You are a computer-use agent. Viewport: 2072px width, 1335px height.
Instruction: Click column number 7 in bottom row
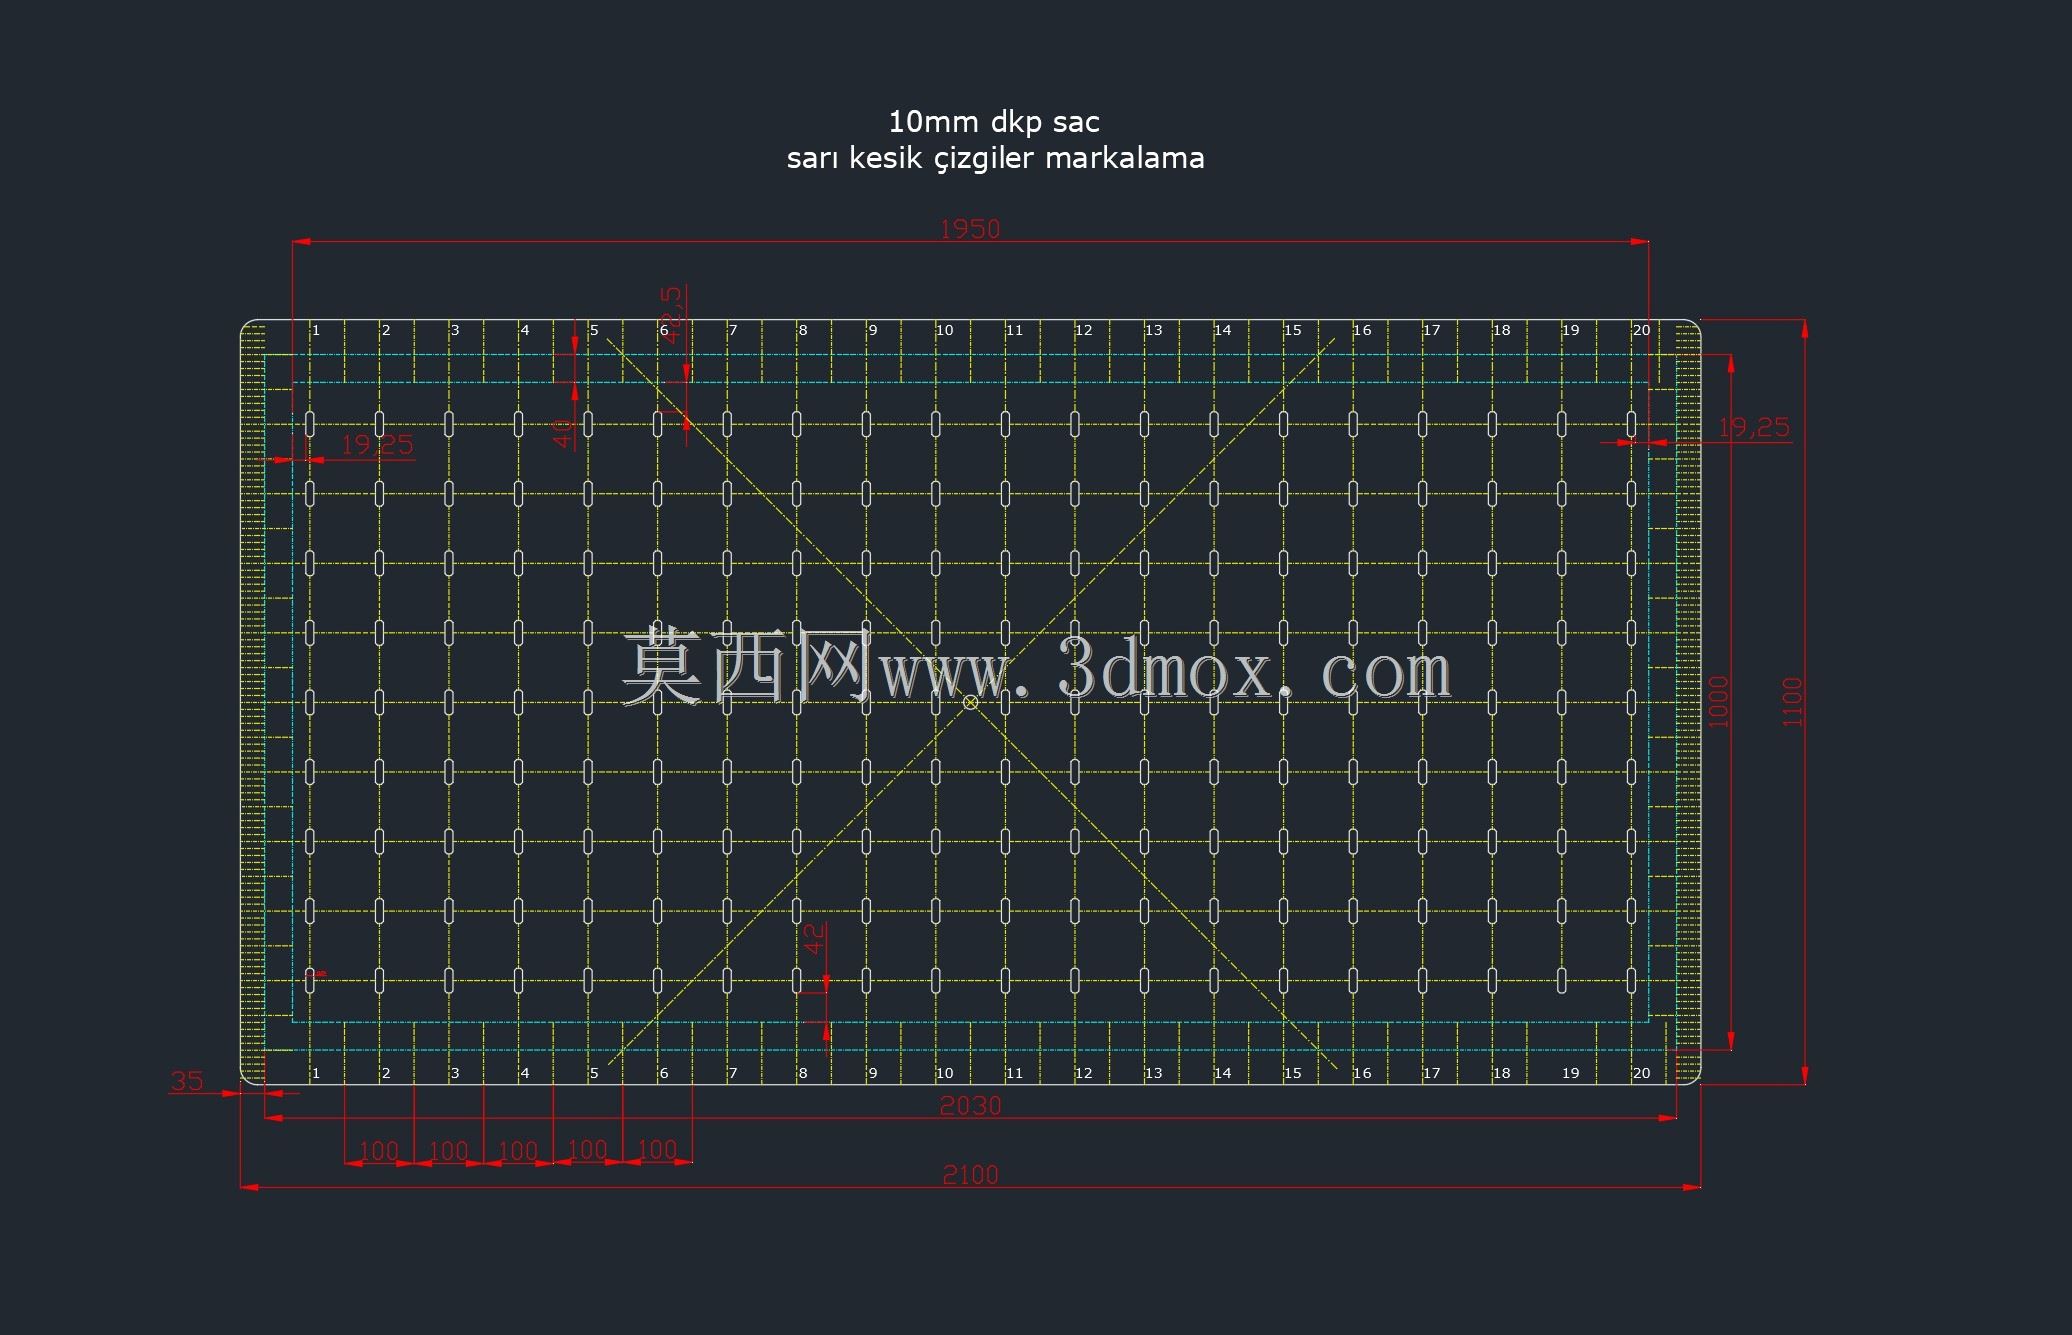(733, 1073)
